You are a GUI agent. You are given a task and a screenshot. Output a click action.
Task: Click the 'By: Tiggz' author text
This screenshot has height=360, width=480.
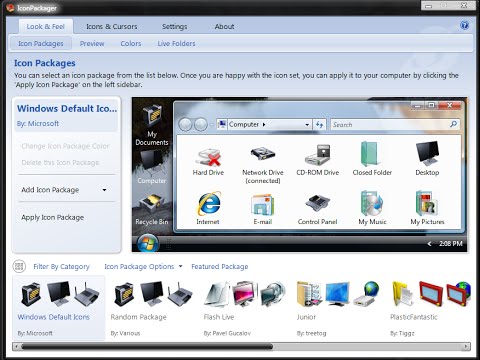[402, 333]
